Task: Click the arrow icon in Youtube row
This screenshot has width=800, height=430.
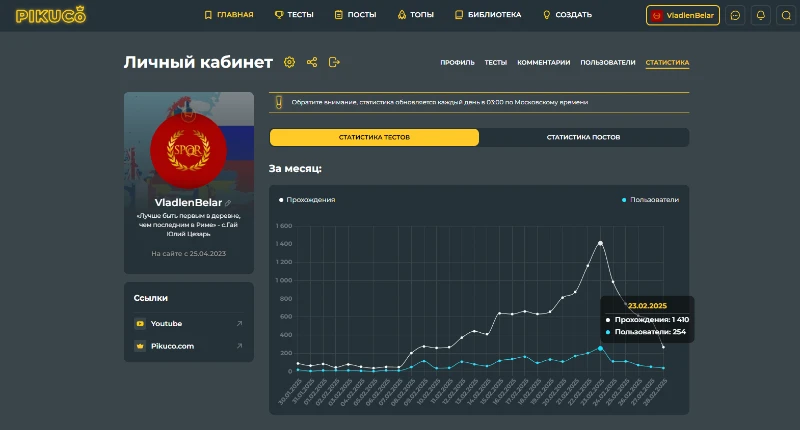Action: pyautogui.click(x=239, y=323)
